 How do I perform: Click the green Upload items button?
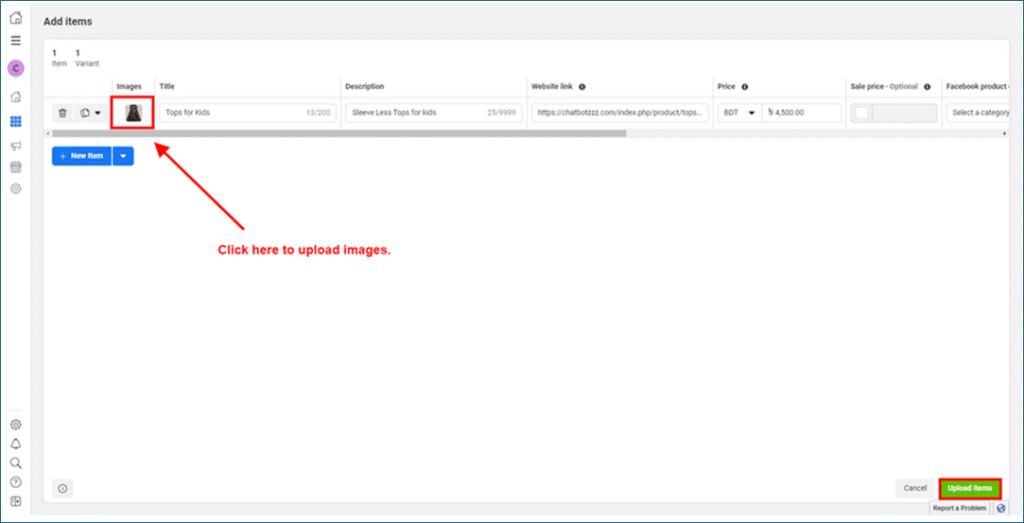[x=969, y=488]
